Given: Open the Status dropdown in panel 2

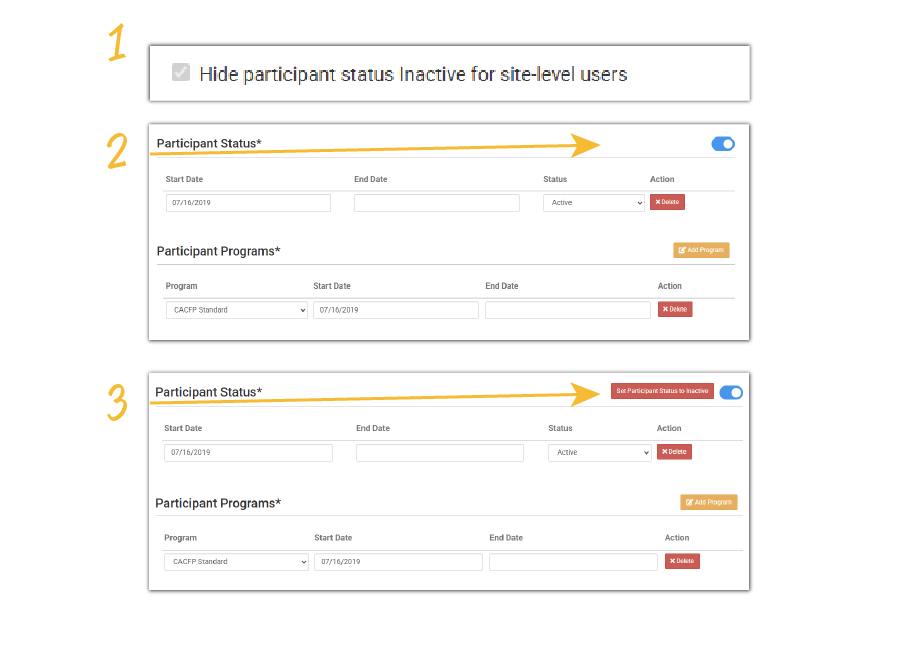Looking at the screenshot, I should [594, 202].
